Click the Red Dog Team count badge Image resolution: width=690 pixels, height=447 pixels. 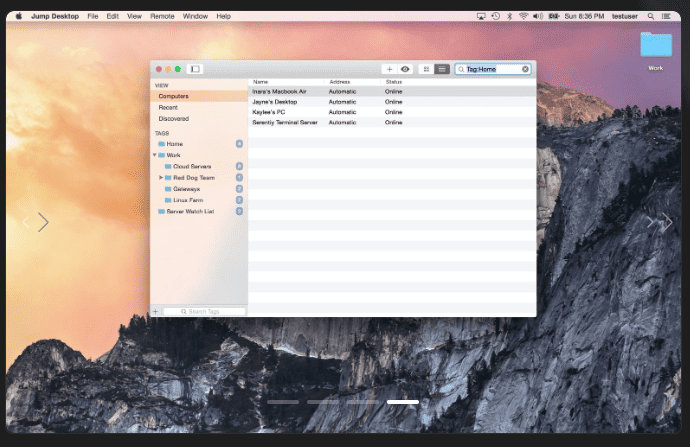239,177
